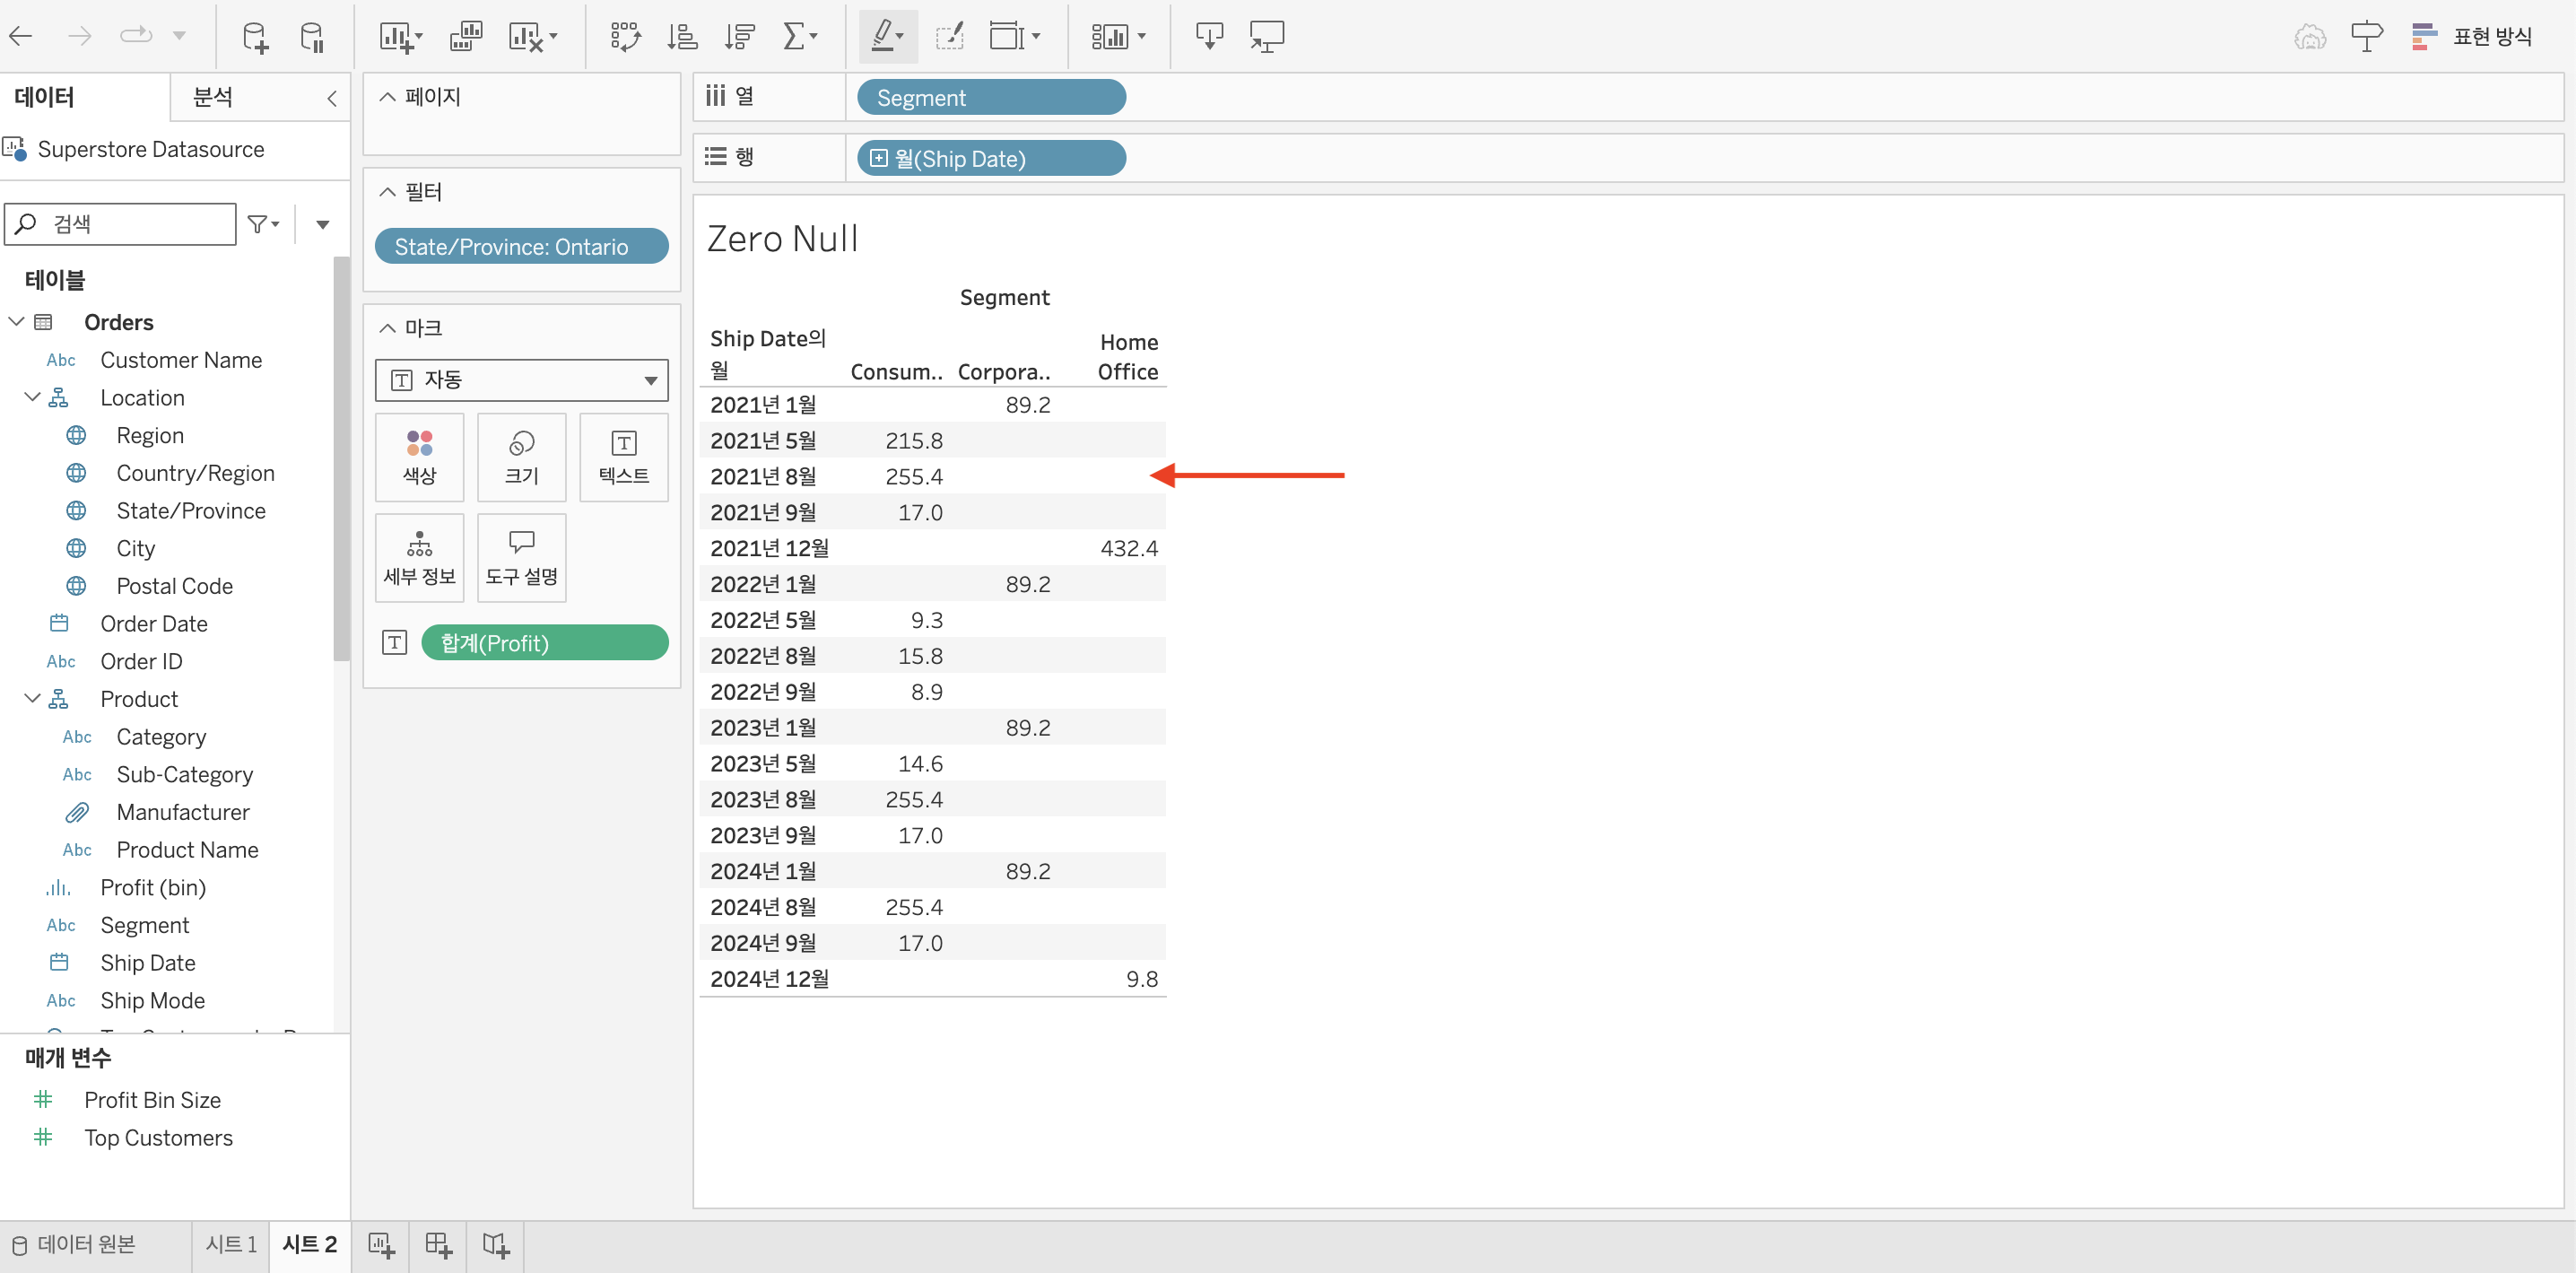Click the 합계(Profit) pill on Marks card
The width and height of the screenshot is (2576, 1273).
pos(544,643)
